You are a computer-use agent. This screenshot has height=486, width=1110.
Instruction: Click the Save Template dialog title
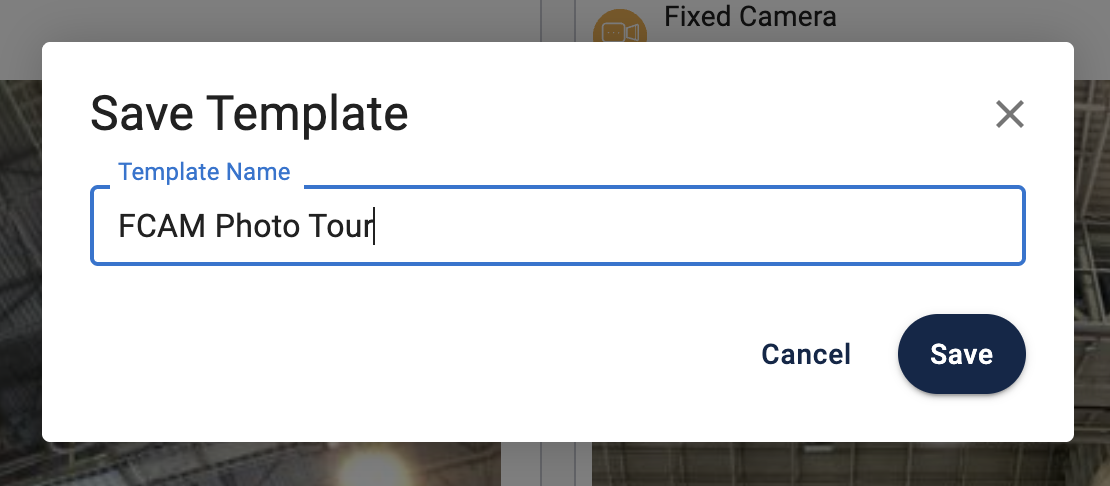pyautogui.click(x=249, y=113)
